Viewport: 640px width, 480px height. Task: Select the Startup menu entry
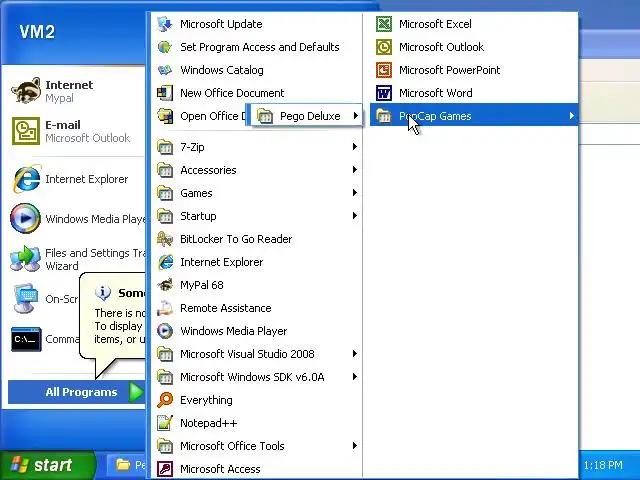(257, 216)
